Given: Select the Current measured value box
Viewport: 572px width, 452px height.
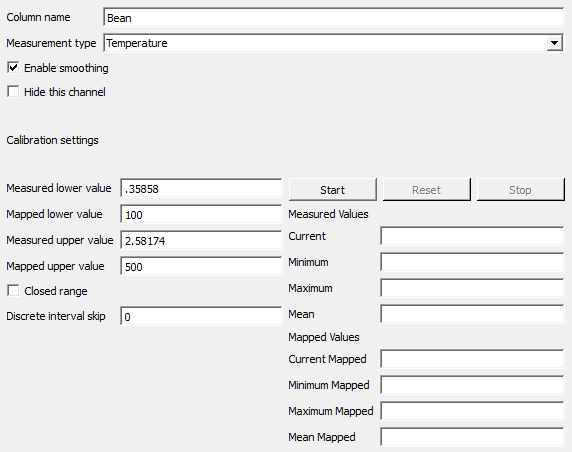Looking at the screenshot, I should (472, 236).
